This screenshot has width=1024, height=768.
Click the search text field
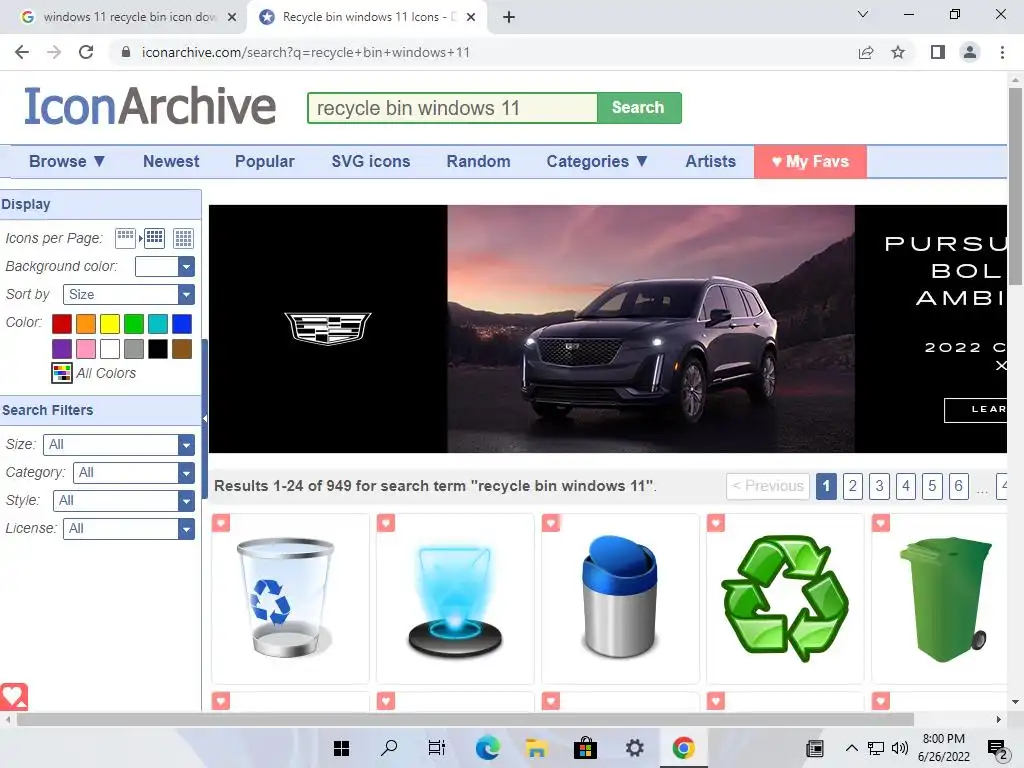pos(453,108)
